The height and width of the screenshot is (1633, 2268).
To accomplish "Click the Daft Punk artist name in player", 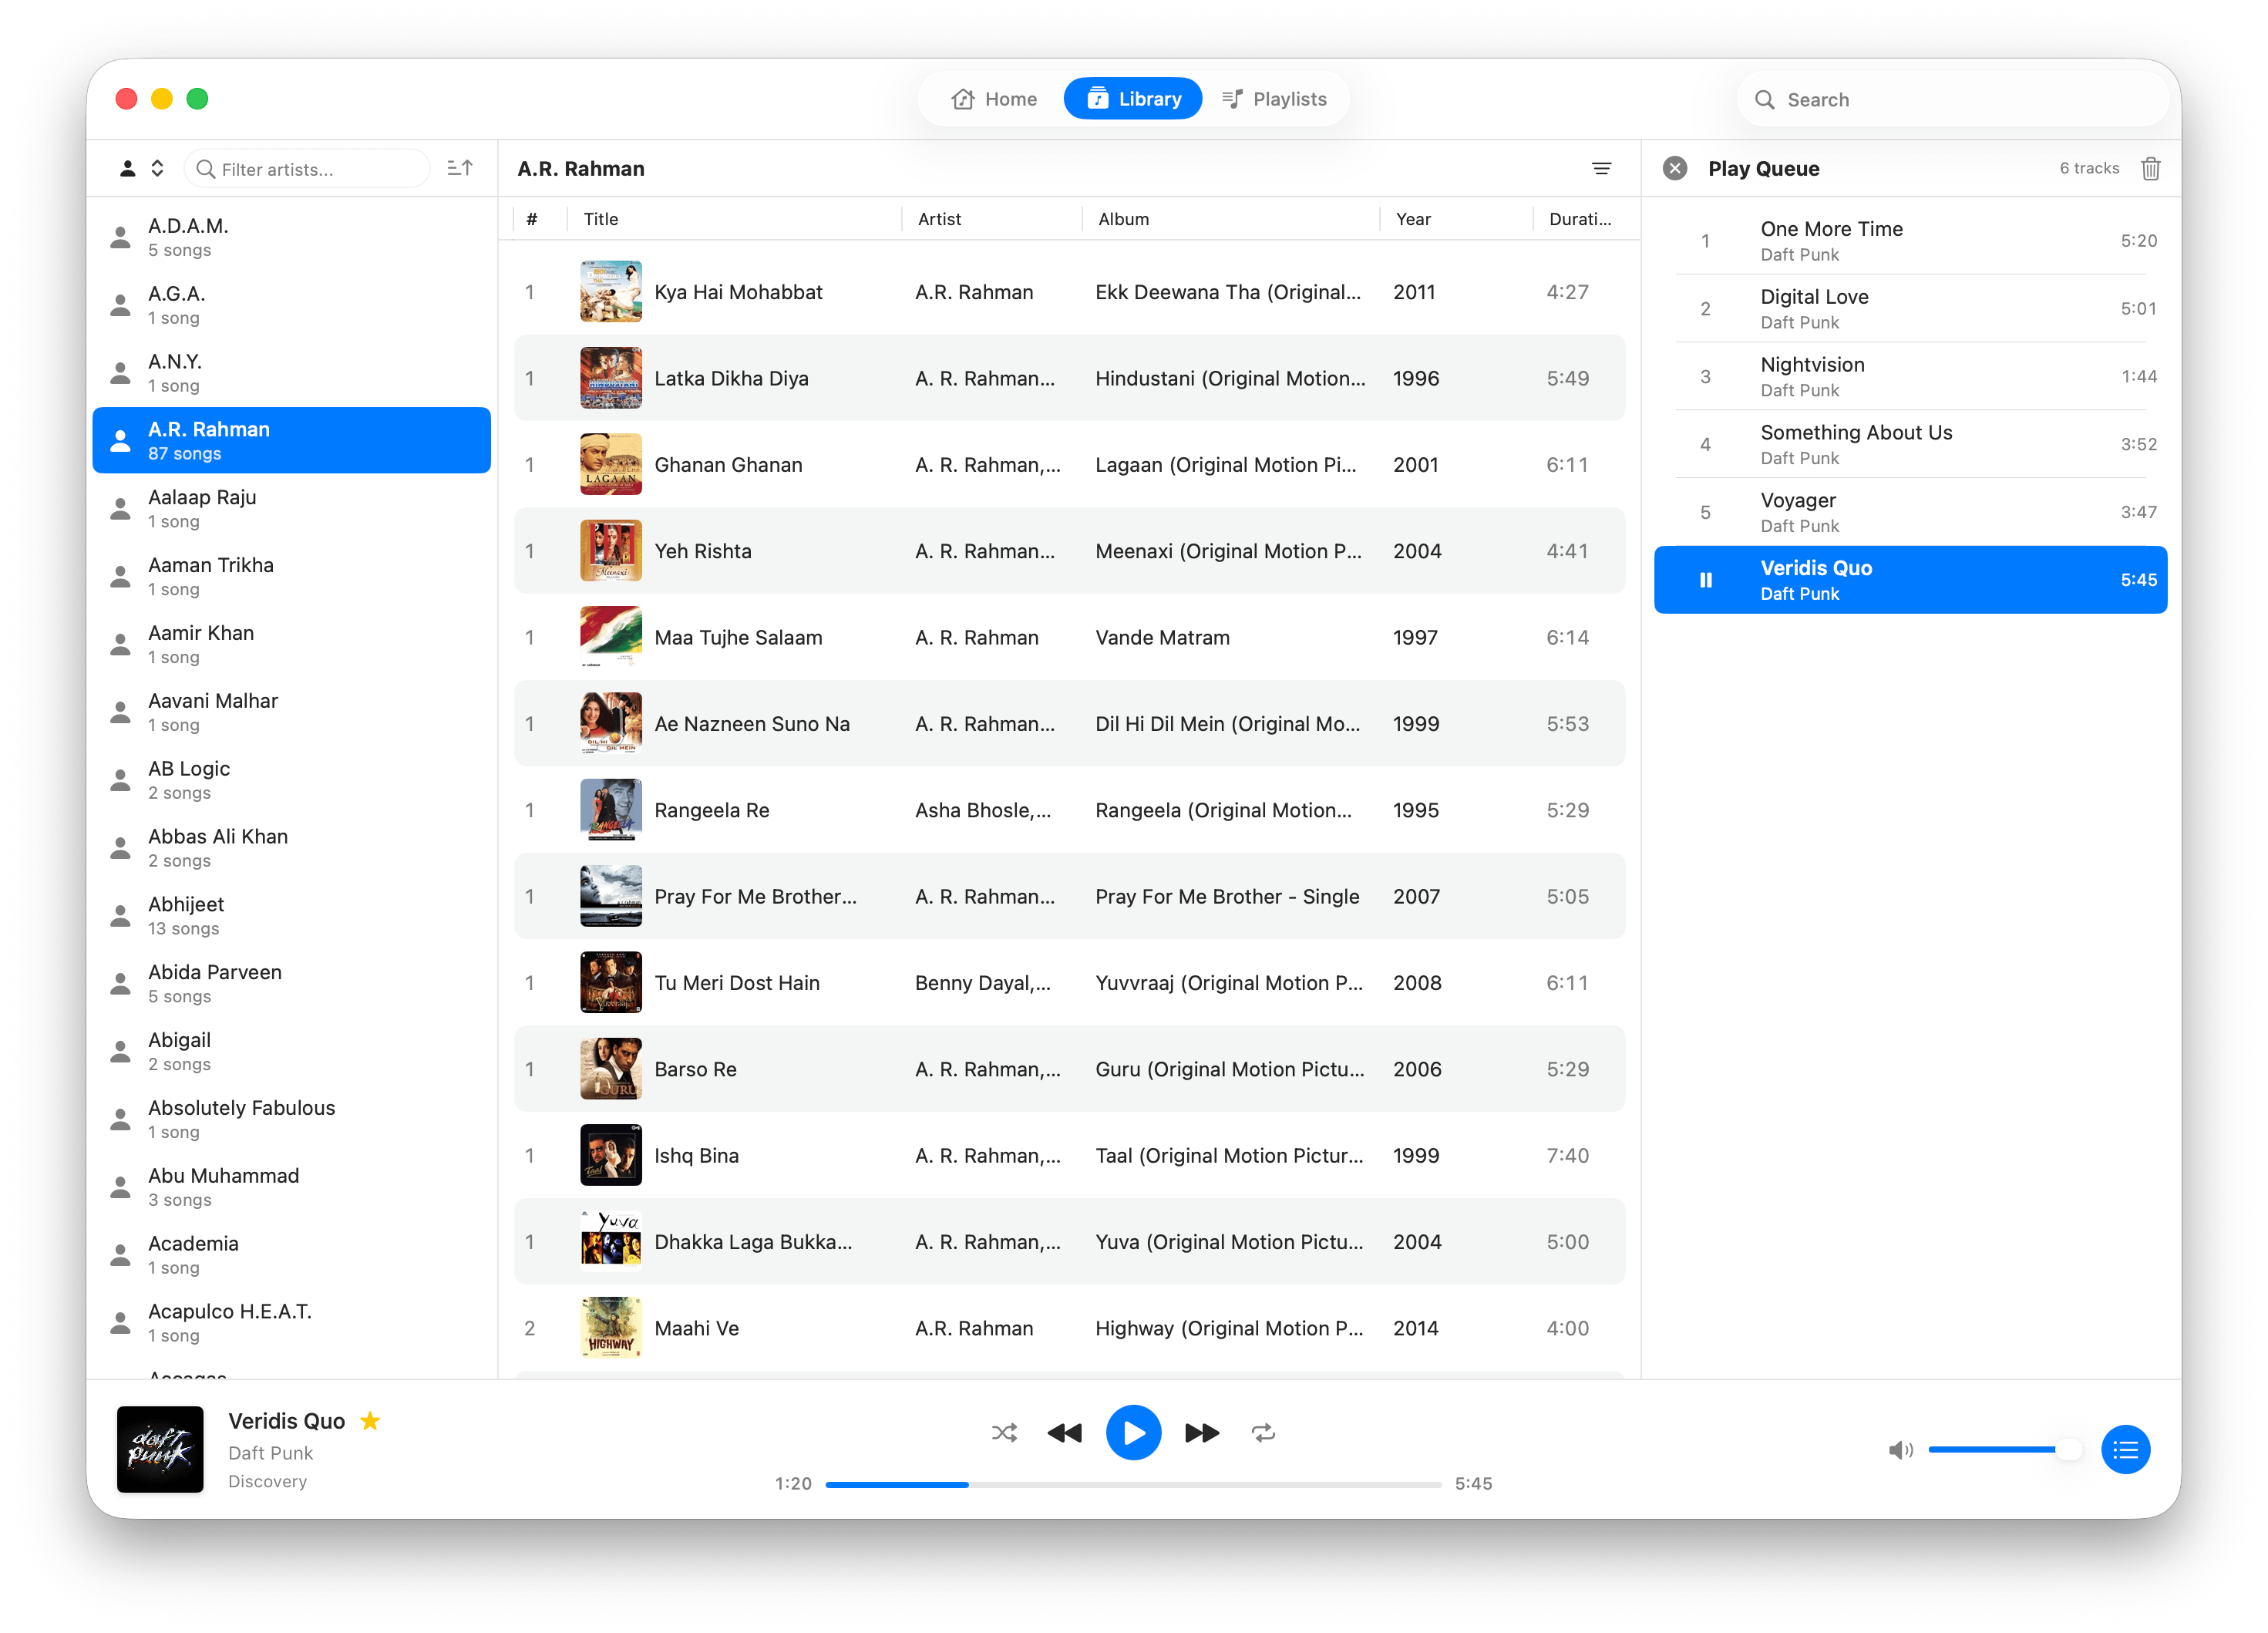I will [x=270, y=1453].
